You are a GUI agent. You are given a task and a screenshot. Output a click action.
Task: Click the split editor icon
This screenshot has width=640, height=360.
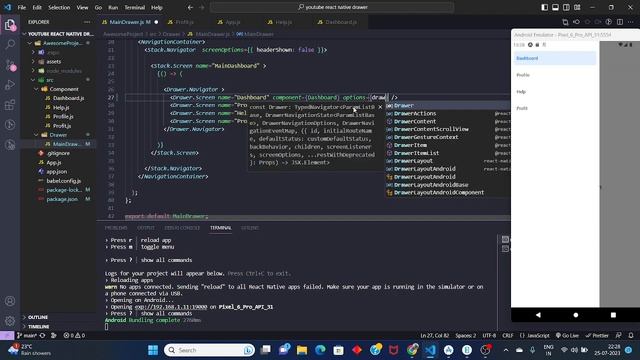(620, 22)
